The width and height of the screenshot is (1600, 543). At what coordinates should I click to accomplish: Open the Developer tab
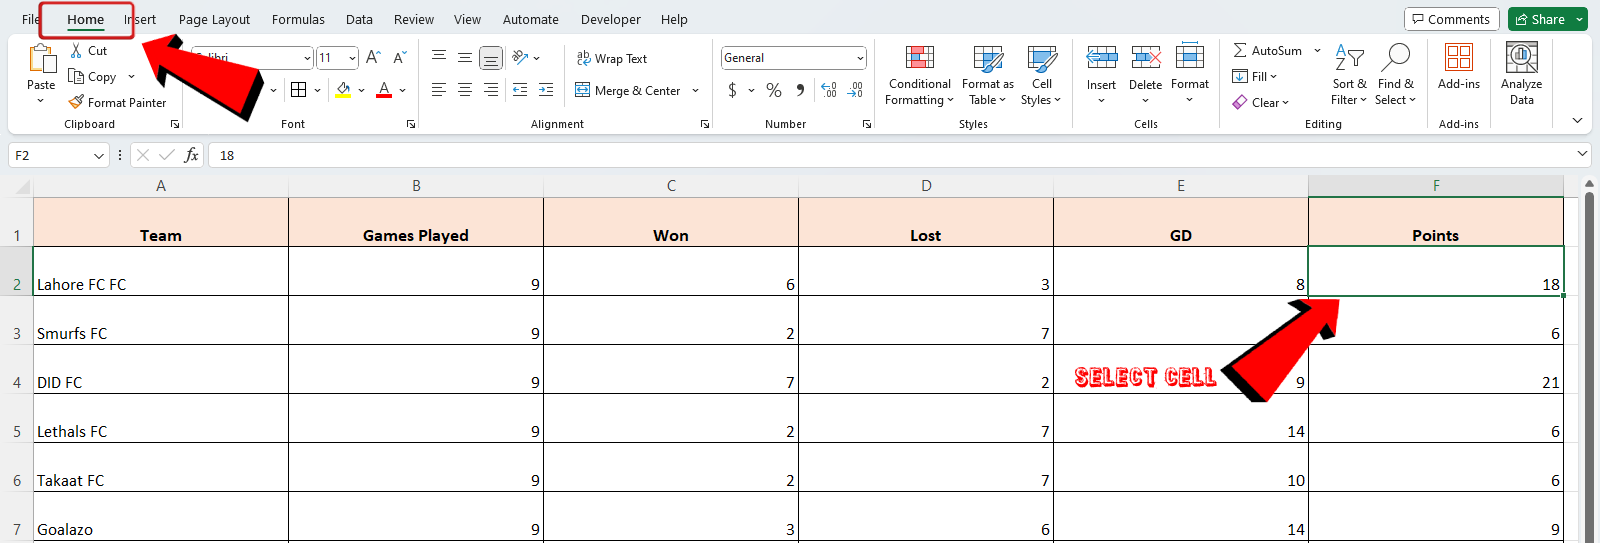point(611,19)
